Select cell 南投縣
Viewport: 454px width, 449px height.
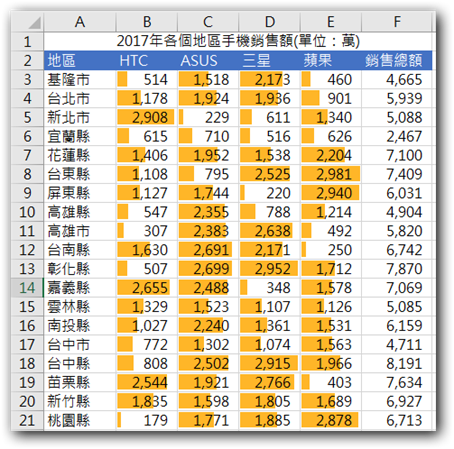[x=80, y=326]
